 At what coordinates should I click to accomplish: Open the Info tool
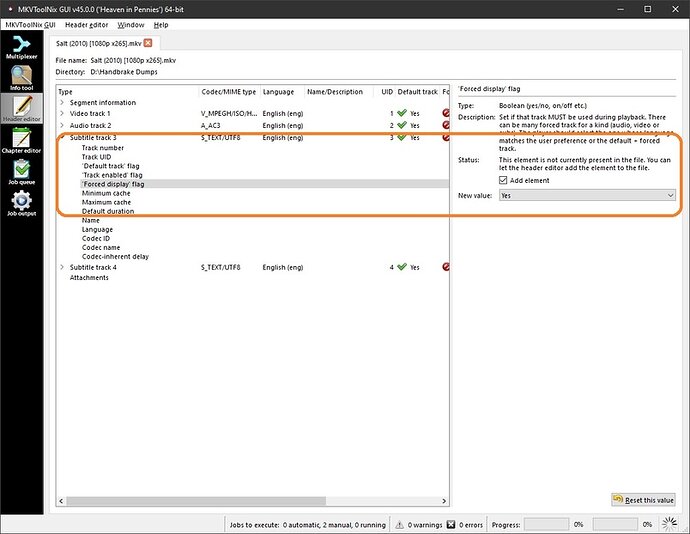click(22, 78)
